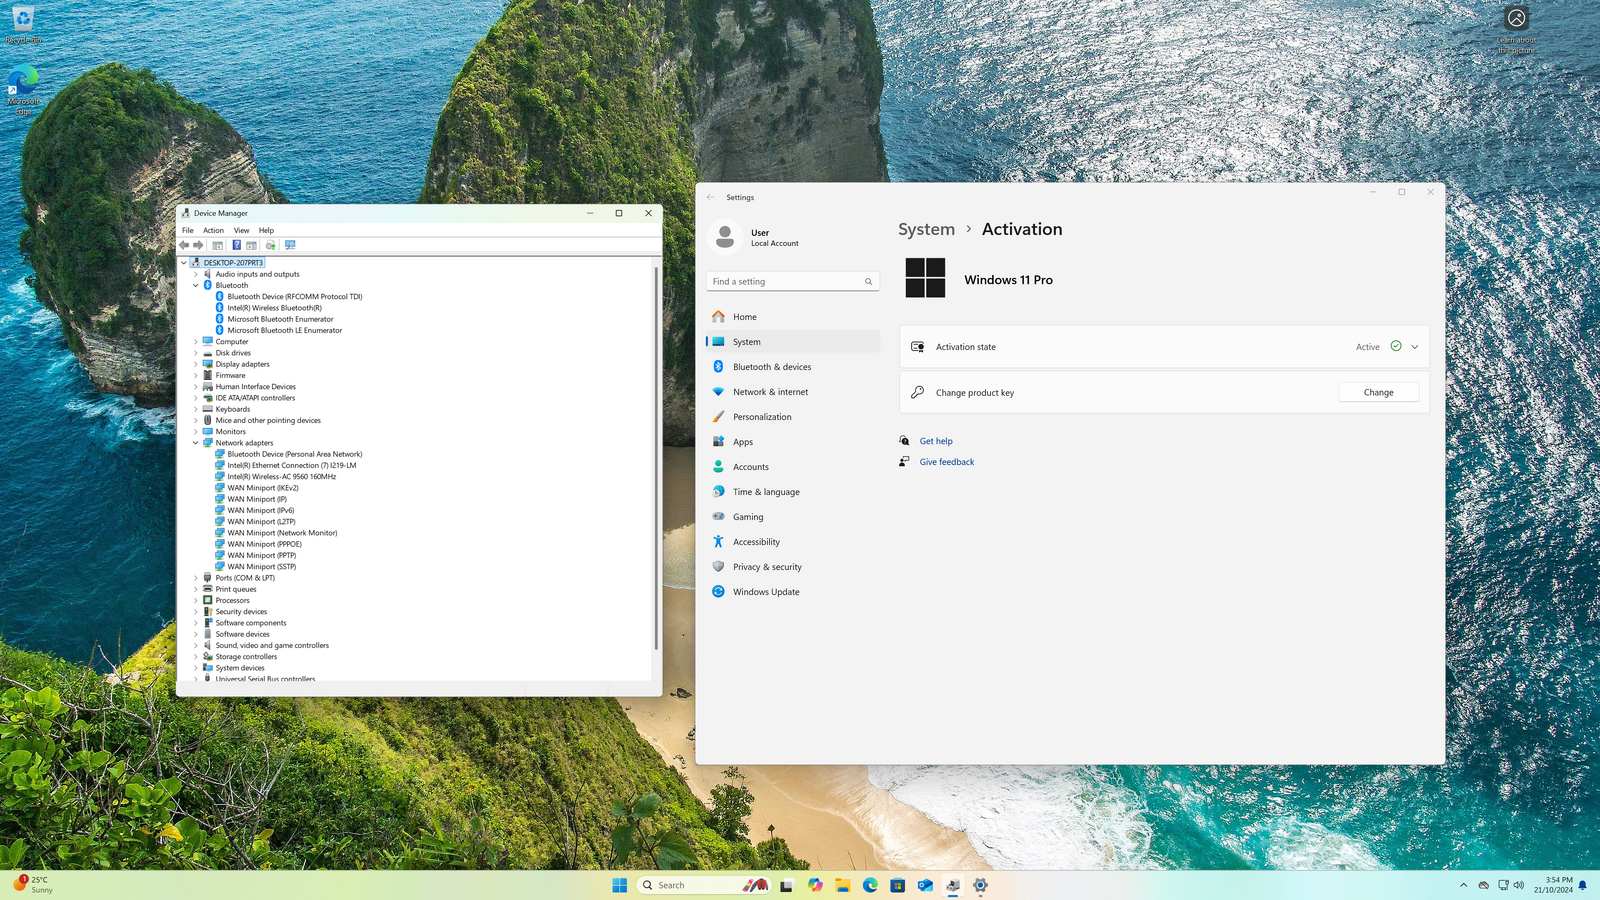1600x900 pixels.
Task: Click Device Manager vertical scrollbar
Action: coord(656,457)
